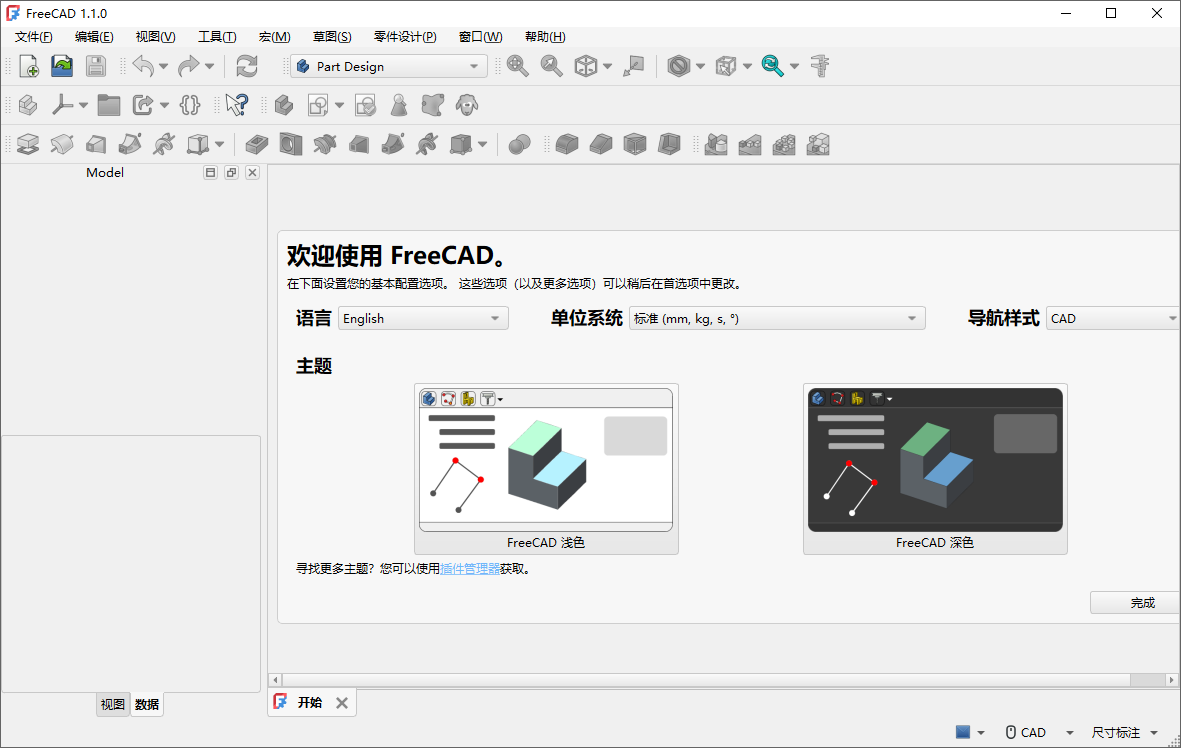
Task: Open the 语言 dropdown showing English
Action: [421, 318]
